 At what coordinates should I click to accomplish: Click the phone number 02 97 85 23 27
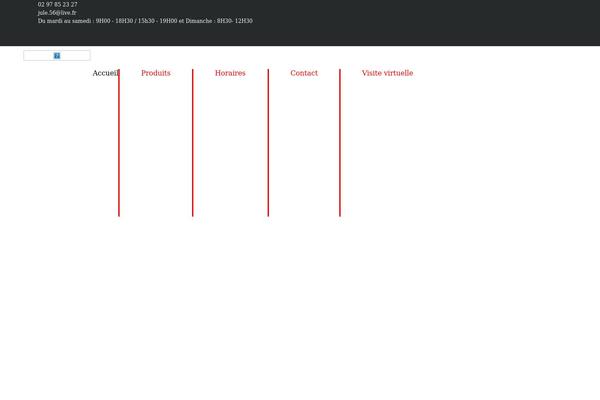click(x=57, y=5)
